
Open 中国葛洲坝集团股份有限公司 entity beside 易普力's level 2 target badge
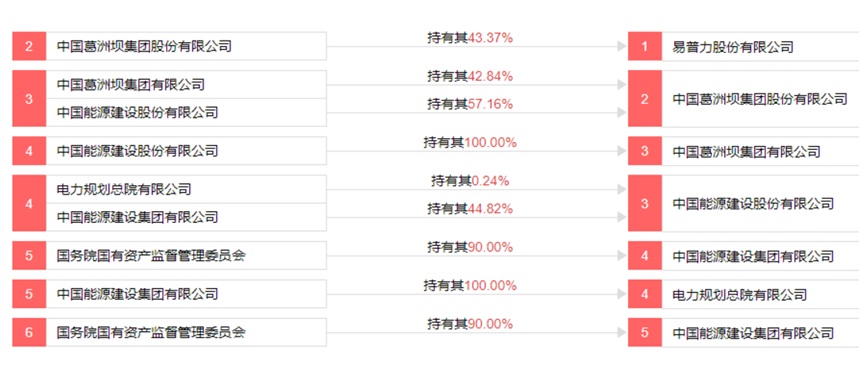point(760,99)
